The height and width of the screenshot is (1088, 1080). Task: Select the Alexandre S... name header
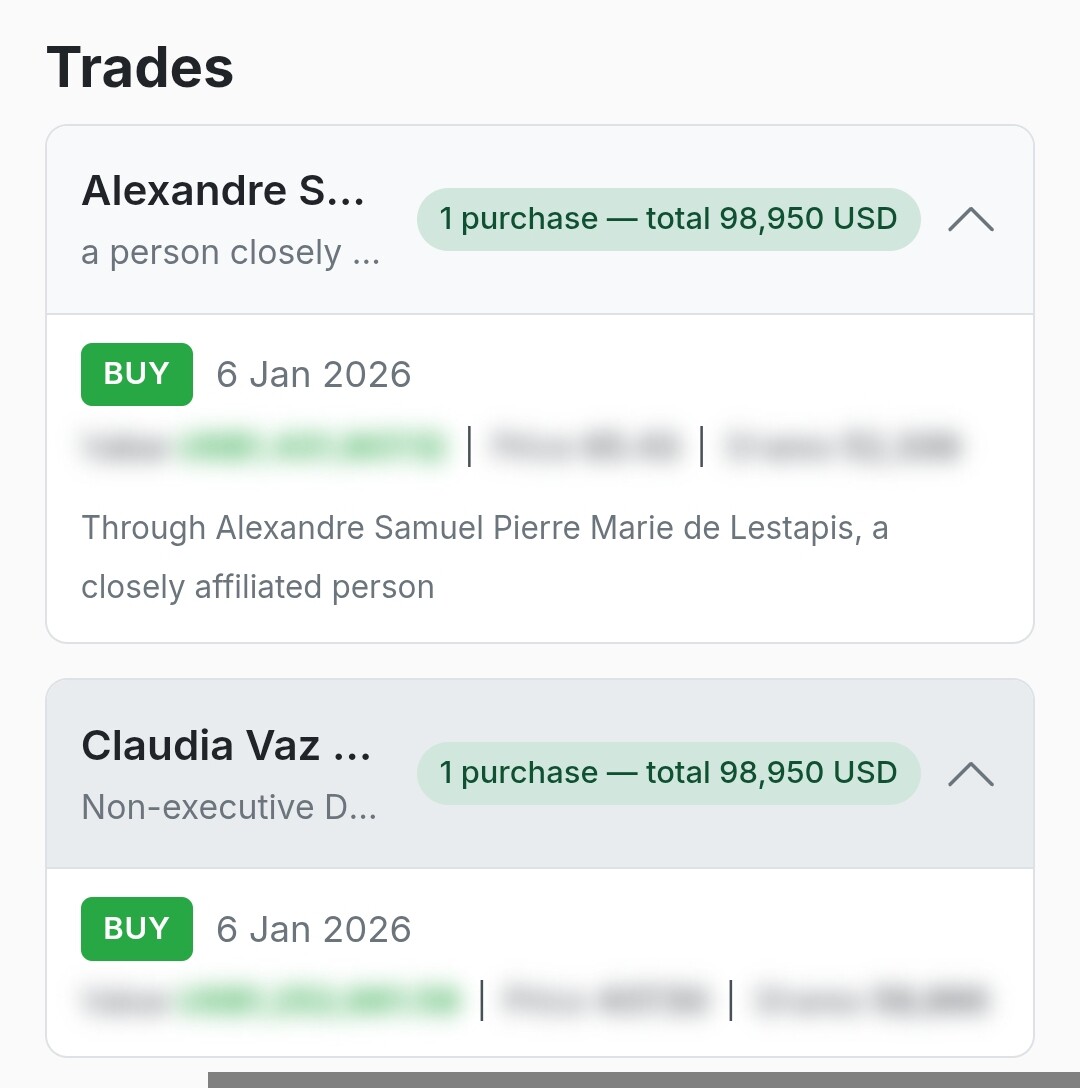(224, 190)
